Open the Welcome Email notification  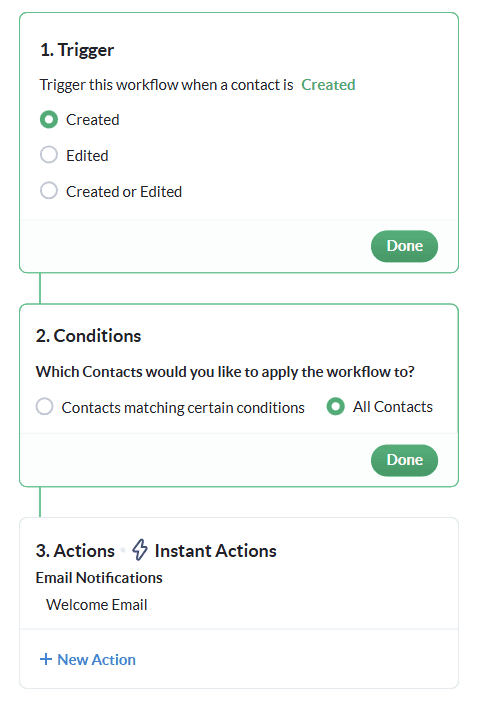pyautogui.click(x=97, y=605)
